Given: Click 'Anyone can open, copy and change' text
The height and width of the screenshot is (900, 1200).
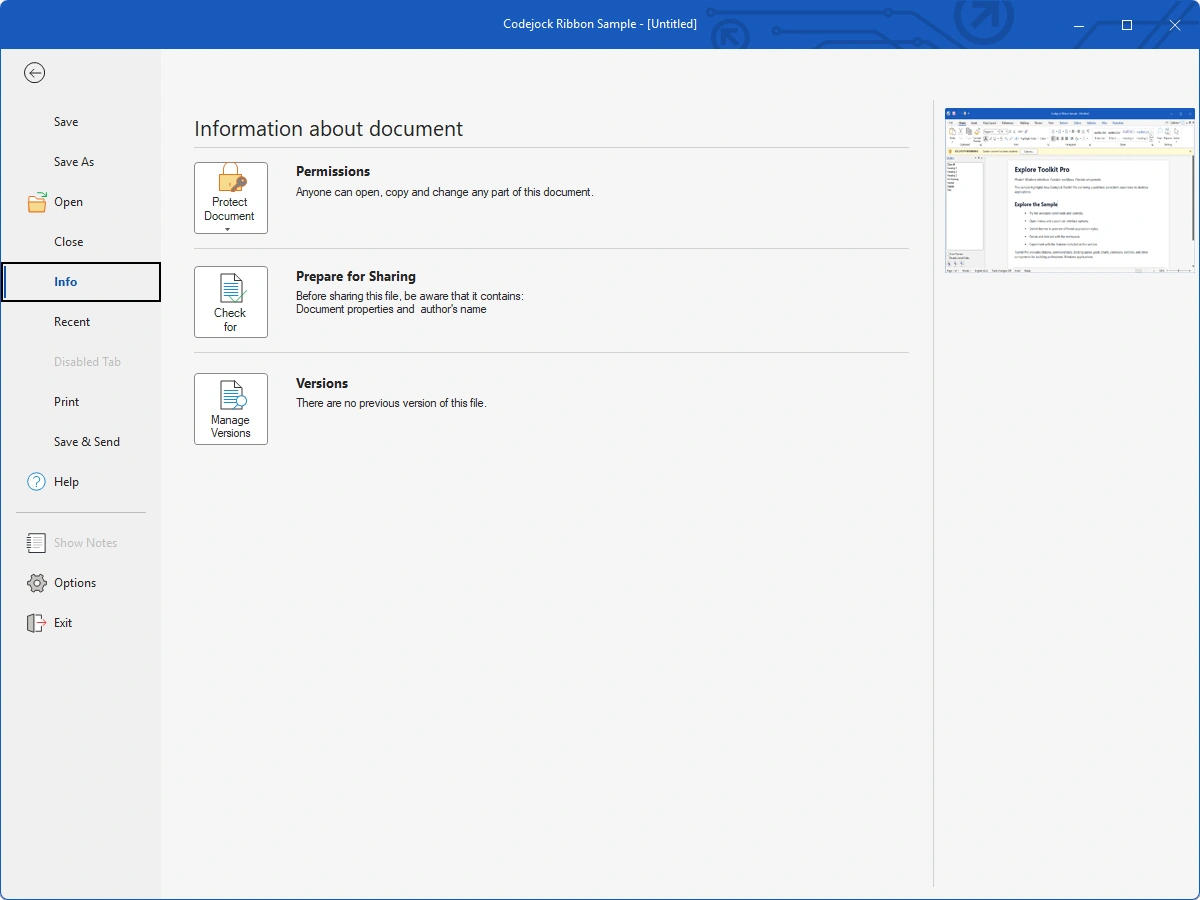Looking at the screenshot, I should click(445, 192).
